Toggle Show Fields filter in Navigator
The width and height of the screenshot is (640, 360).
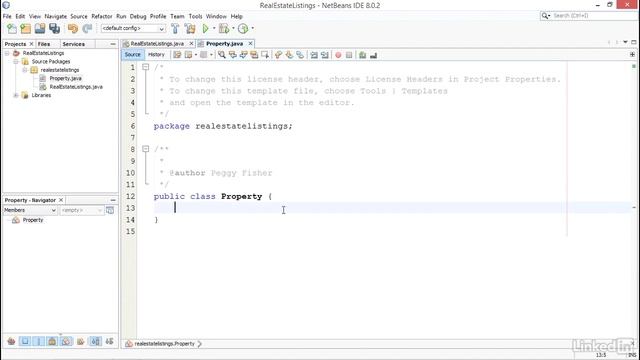(25, 341)
